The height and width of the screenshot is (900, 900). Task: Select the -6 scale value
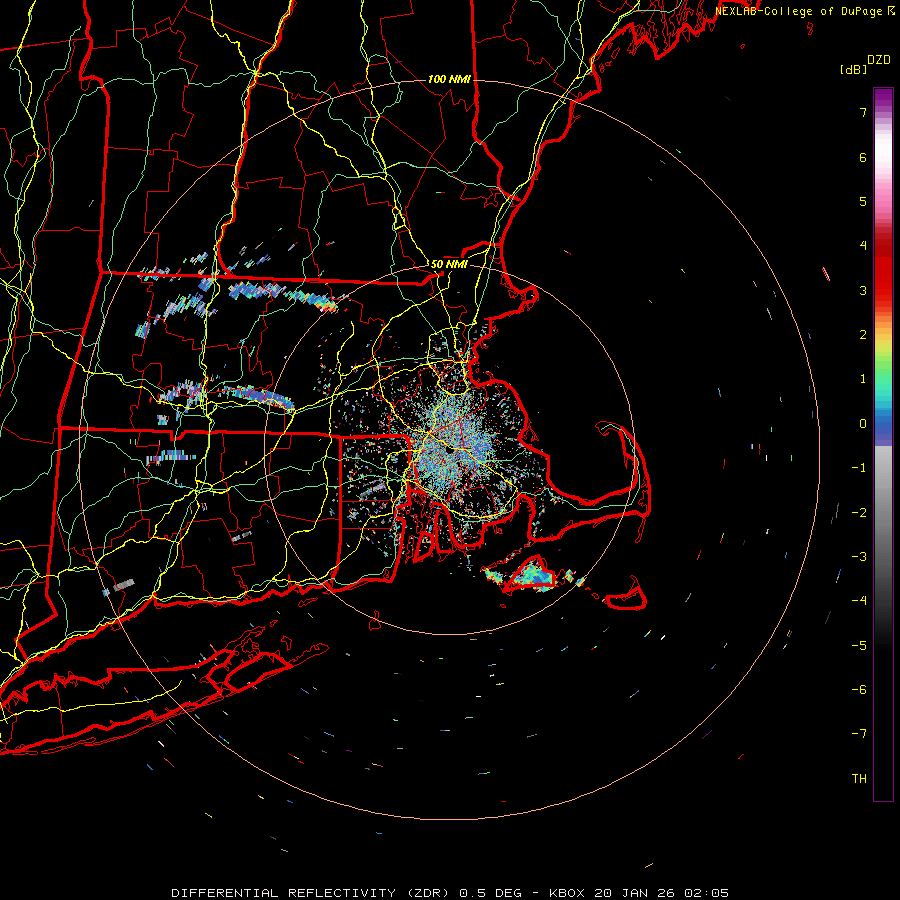[859, 690]
